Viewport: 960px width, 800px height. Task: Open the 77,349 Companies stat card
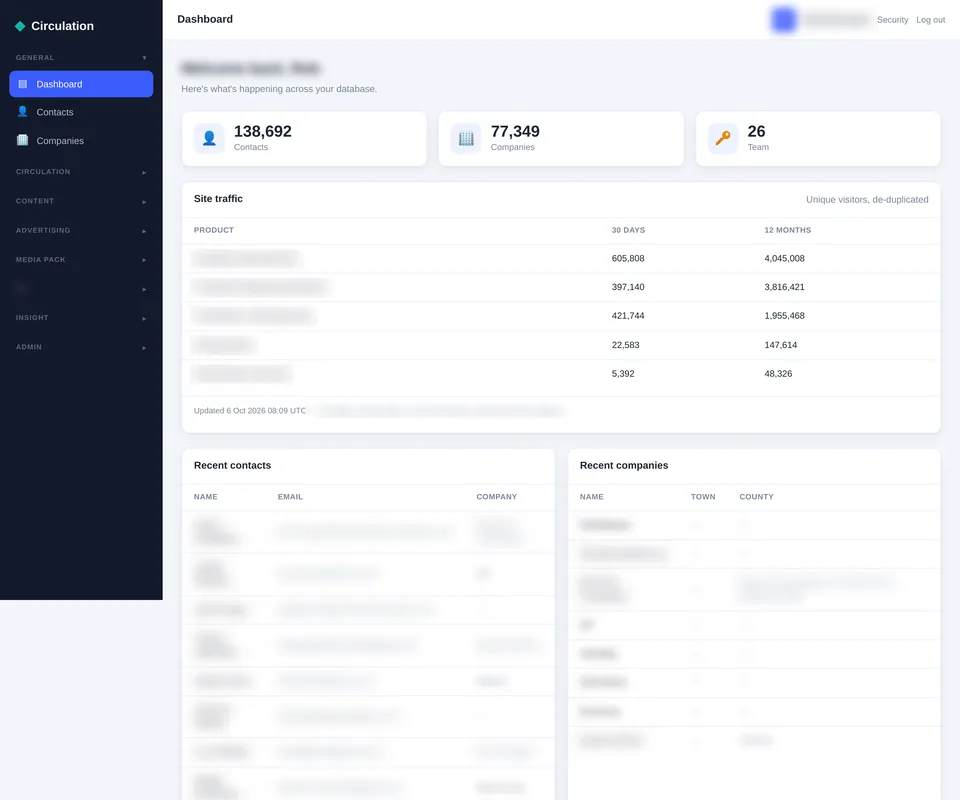(561, 138)
